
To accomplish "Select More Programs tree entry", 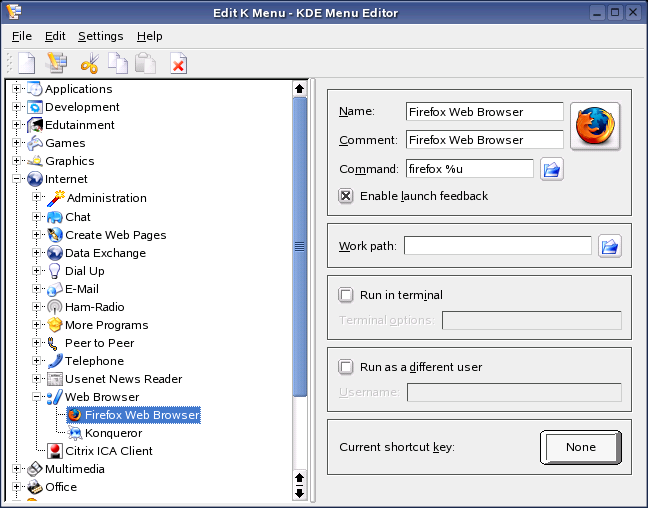I will 107,325.
